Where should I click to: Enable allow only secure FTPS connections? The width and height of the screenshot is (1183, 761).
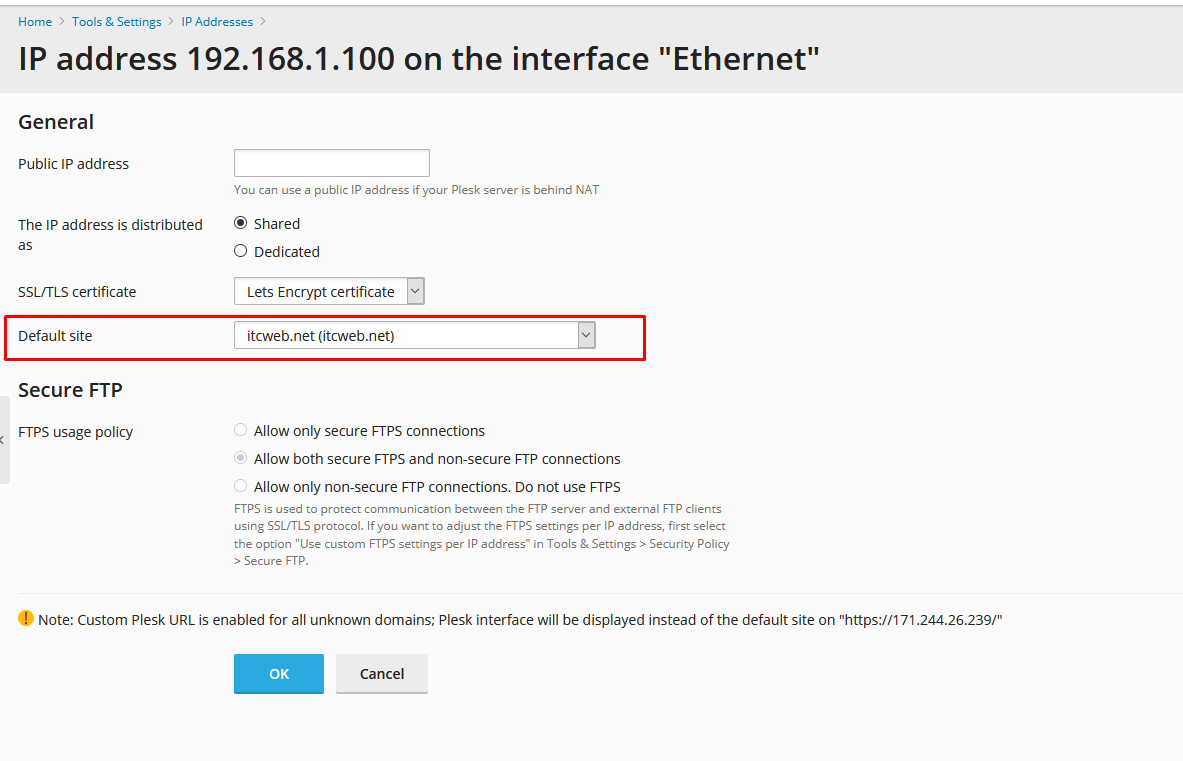pyautogui.click(x=240, y=429)
